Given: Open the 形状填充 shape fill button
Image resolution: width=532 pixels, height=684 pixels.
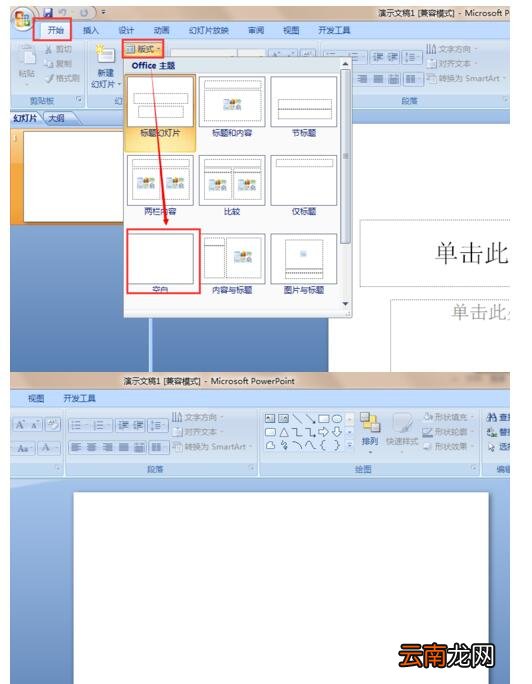Looking at the screenshot, I should pyautogui.click(x=448, y=417).
